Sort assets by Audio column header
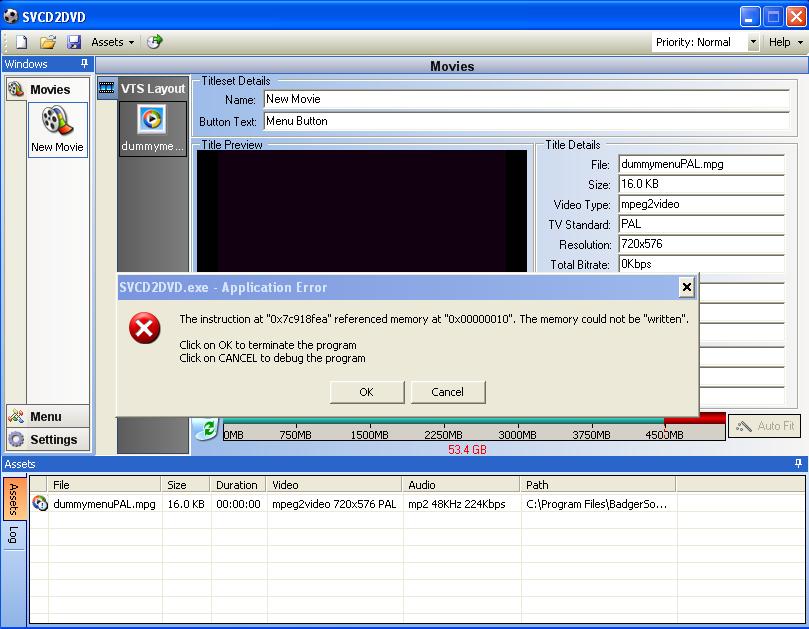The height and width of the screenshot is (629, 809). point(461,485)
